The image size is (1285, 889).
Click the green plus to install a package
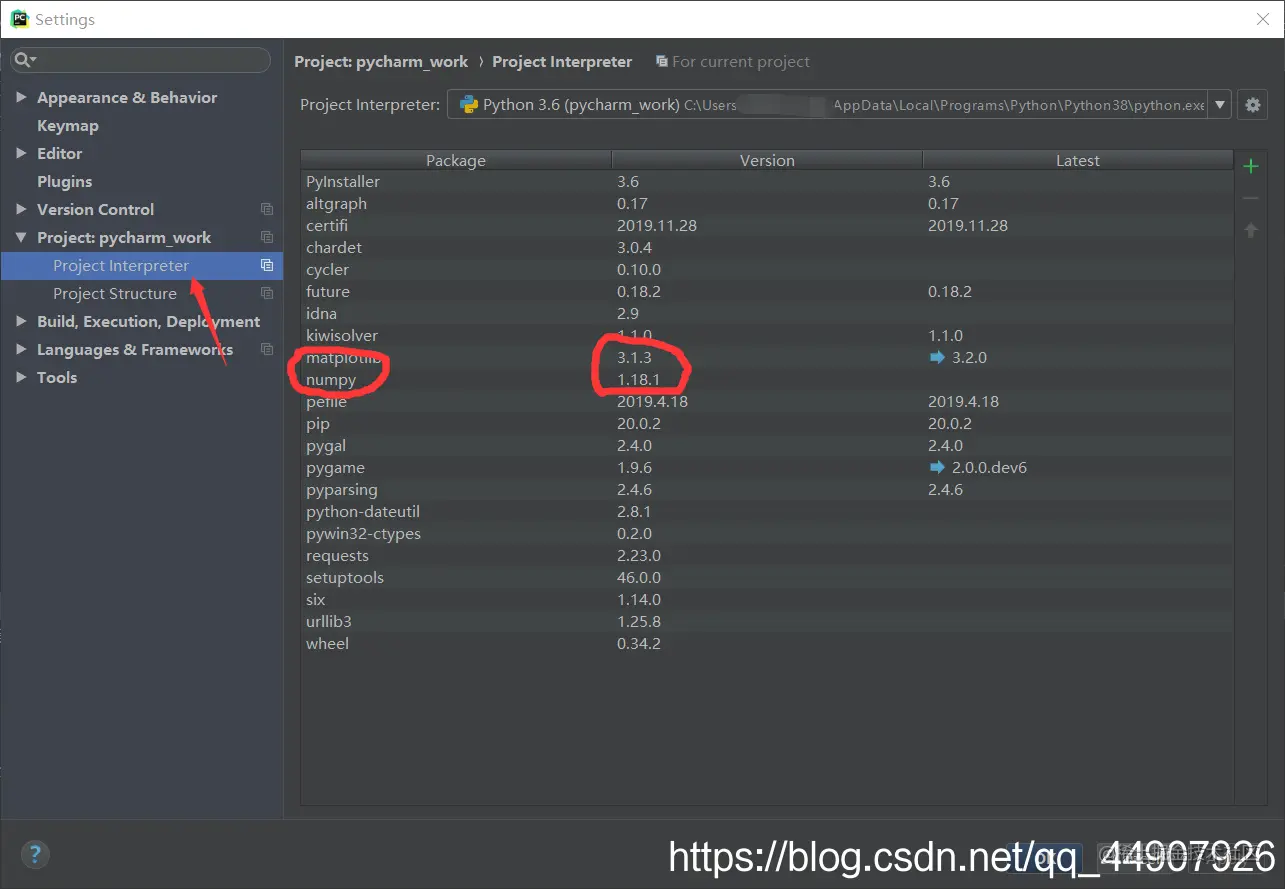pyautogui.click(x=1250, y=166)
